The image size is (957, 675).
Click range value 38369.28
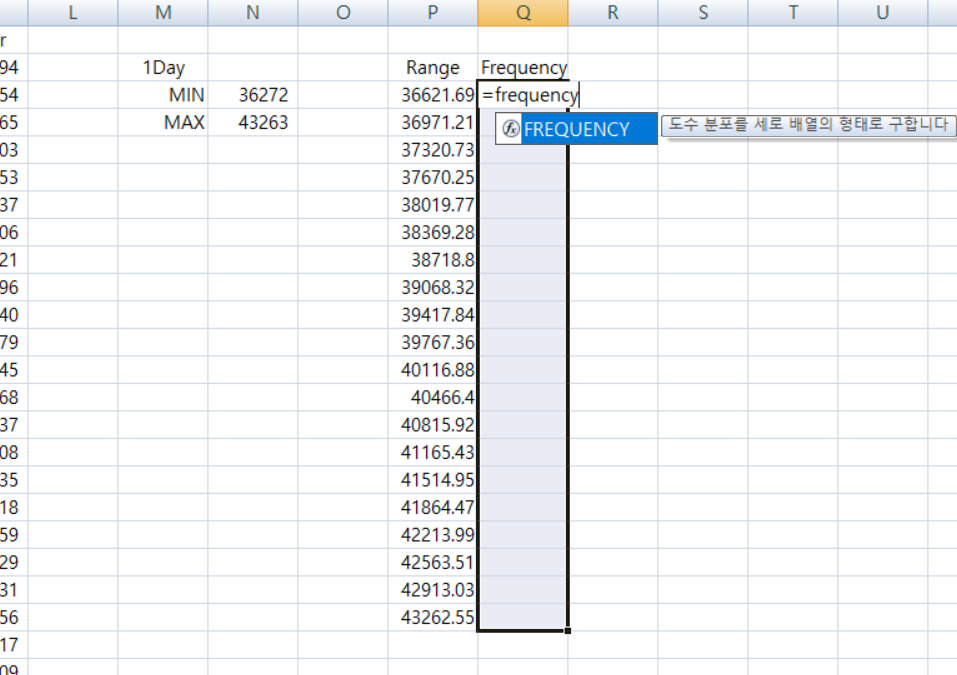(x=433, y=233)
